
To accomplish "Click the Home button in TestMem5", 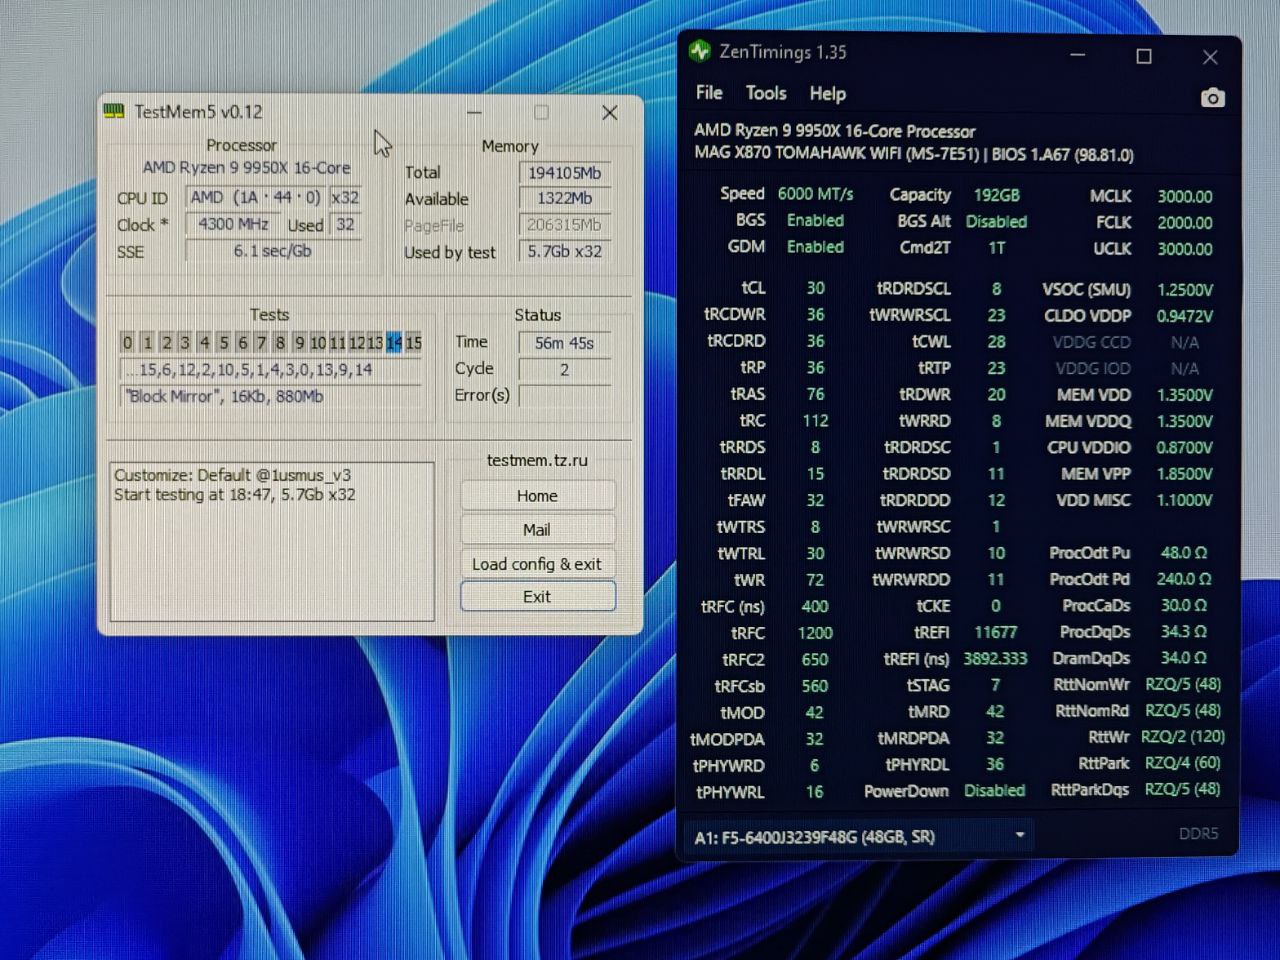I will click(x=537, y=496).
